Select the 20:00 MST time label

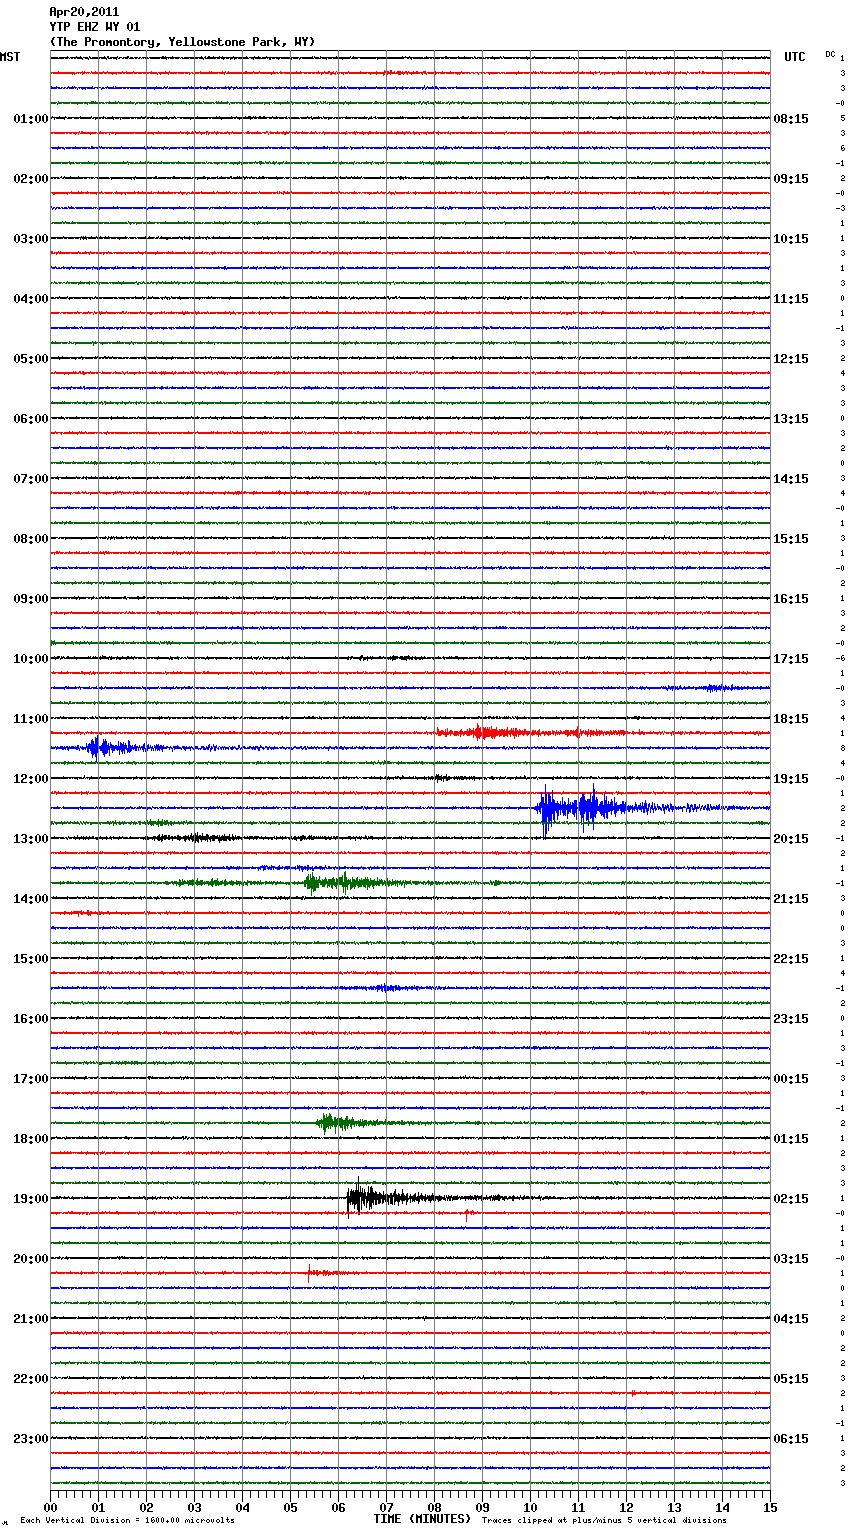point(31,1259)
